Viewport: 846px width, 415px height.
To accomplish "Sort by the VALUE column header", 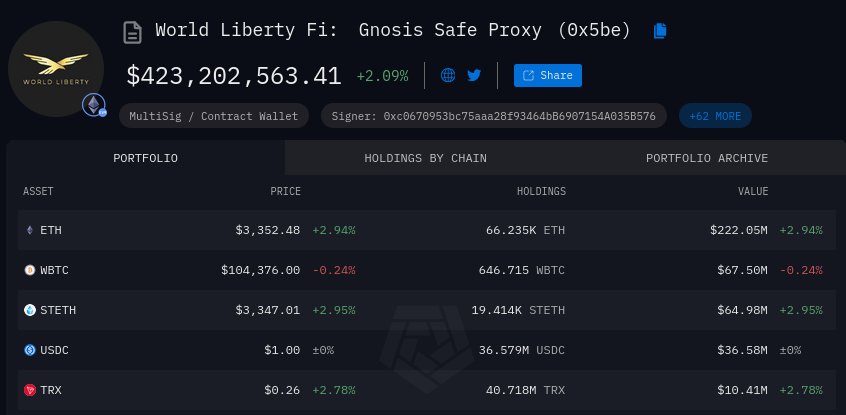I will [x=753, y=191].
